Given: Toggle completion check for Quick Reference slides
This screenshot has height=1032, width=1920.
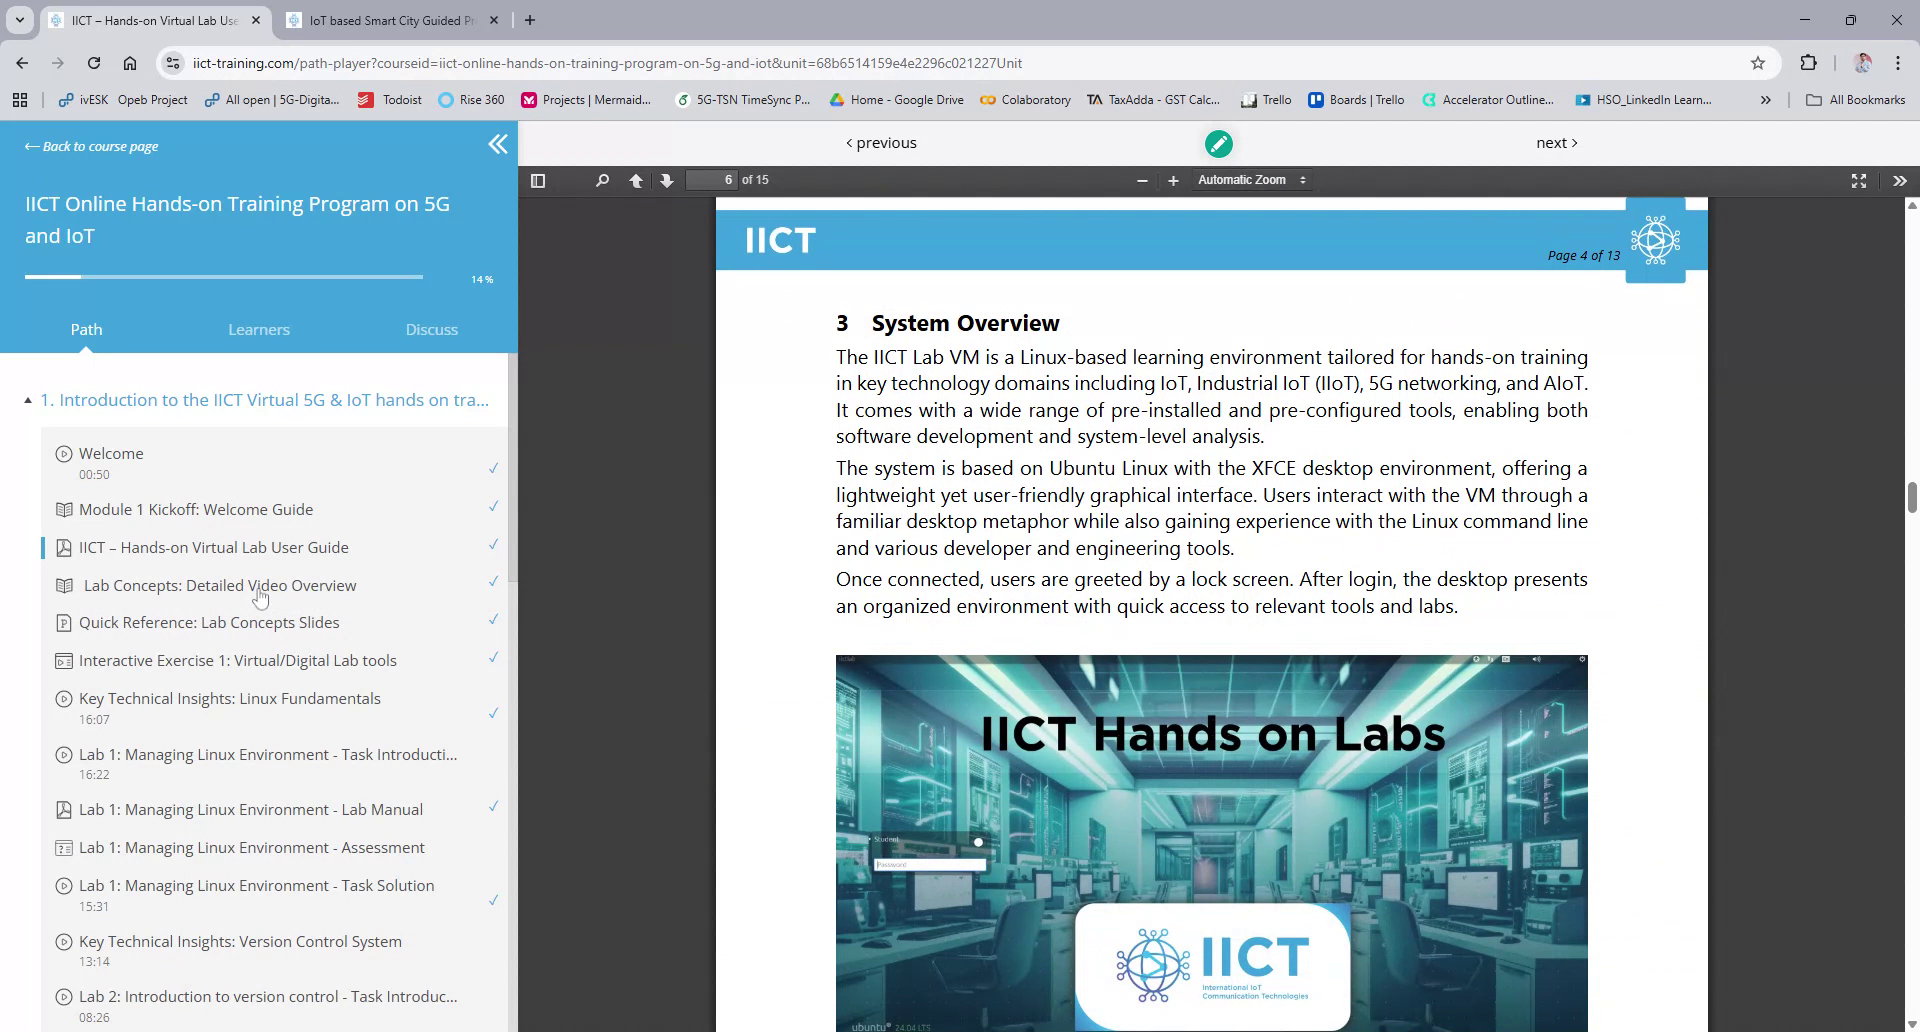Looking at the screenshot, I should pyautogui.click(x=493, y=620).
